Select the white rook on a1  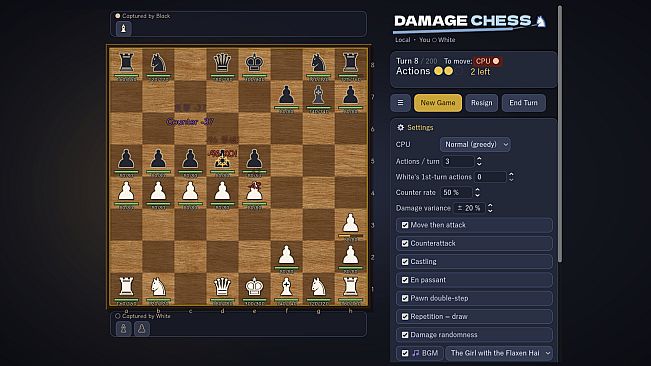(x=126, y=287)
